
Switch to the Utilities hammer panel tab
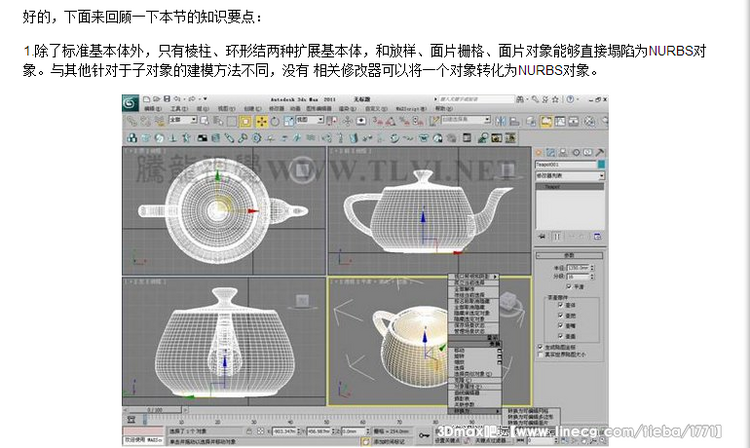coord(600,152)
